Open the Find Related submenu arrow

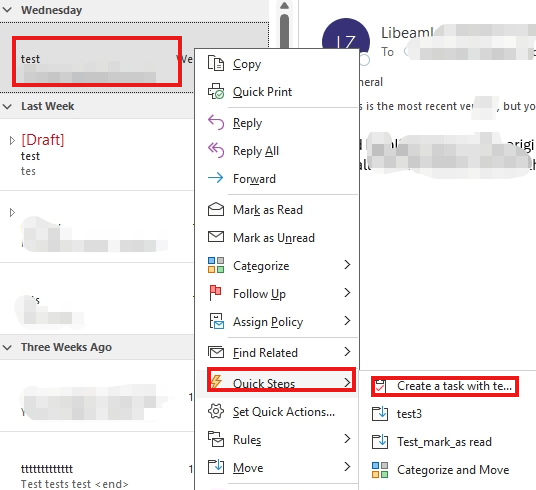coord(347,352)
